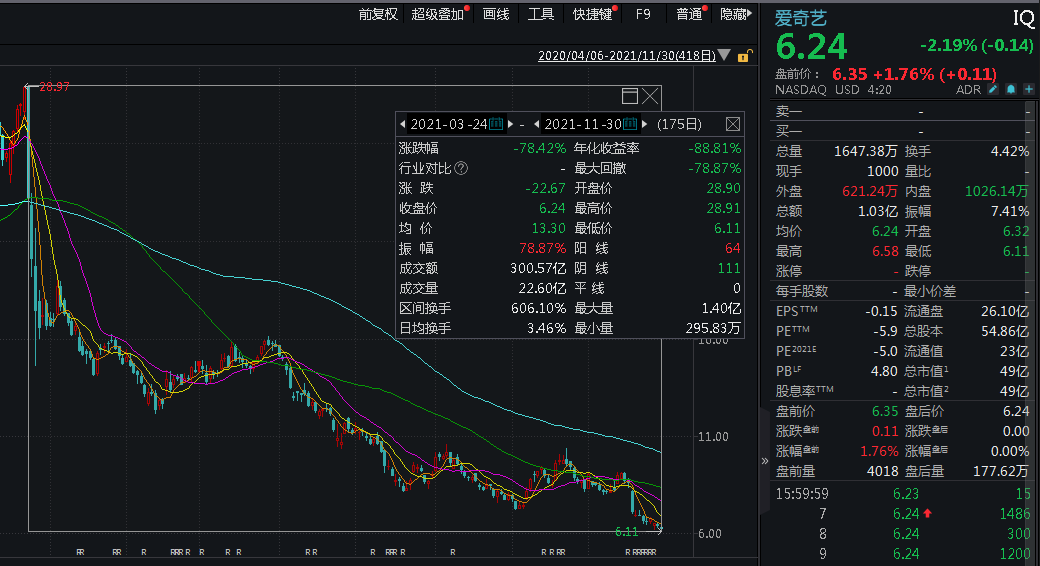Open calendar picker for start date 2021-03-24
Image resolution: width=1040 pixels, height=566 pixels.
coord(496,124)
